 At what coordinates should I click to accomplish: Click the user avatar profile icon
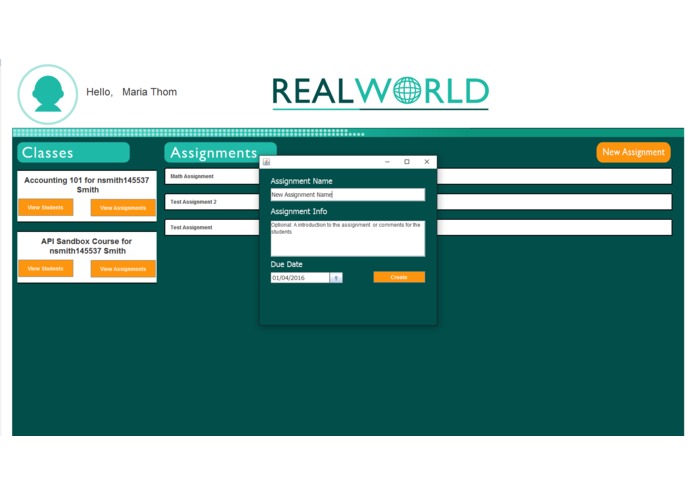click(x=47, y=94)
